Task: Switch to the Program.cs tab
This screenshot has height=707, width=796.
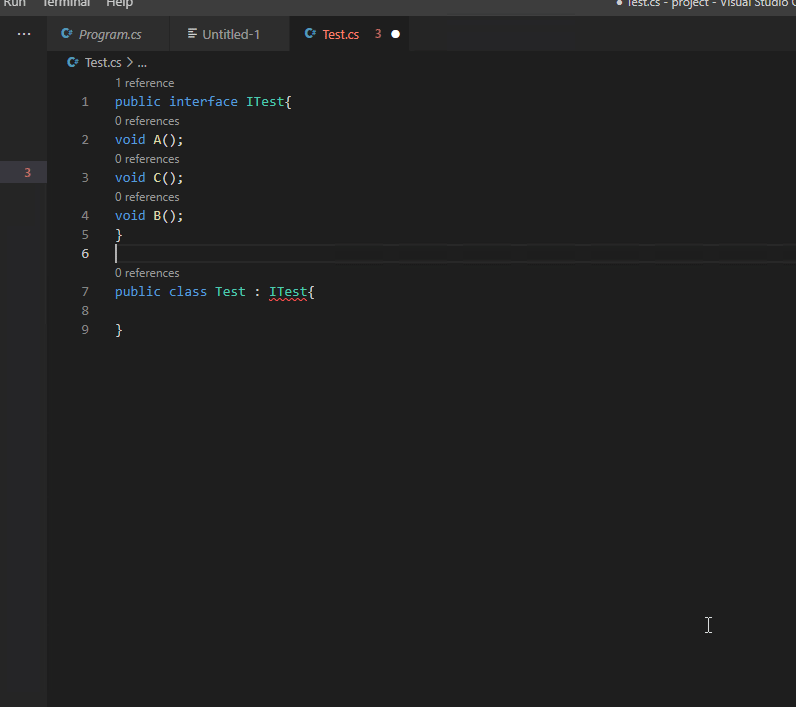Action: pos(108,34)
